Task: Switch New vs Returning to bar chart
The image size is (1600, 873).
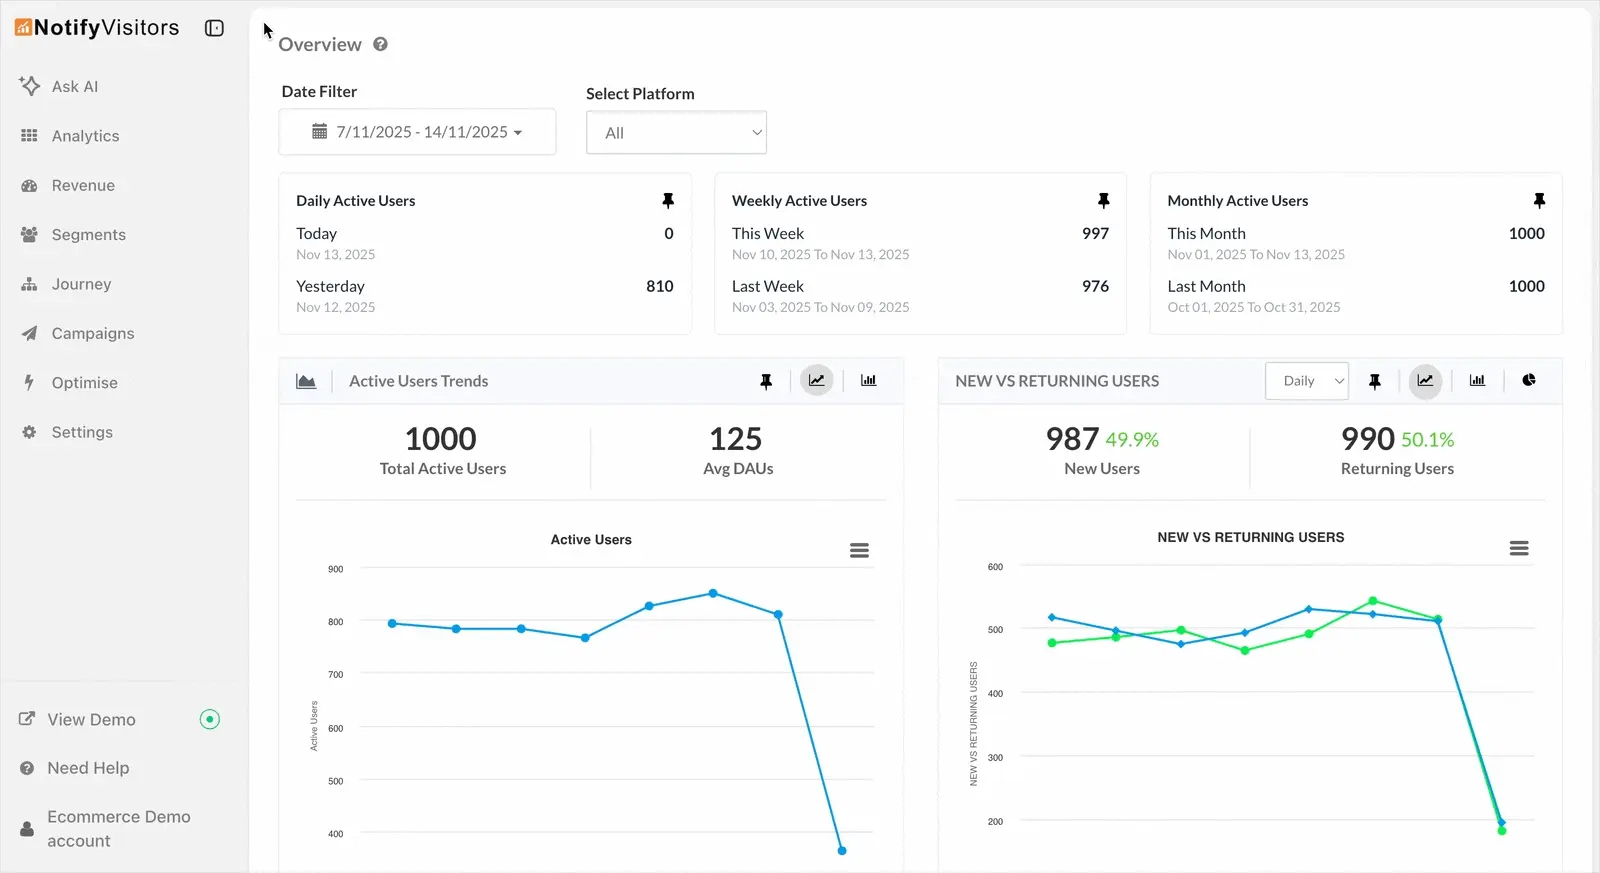Action: tap(1477, 380)
